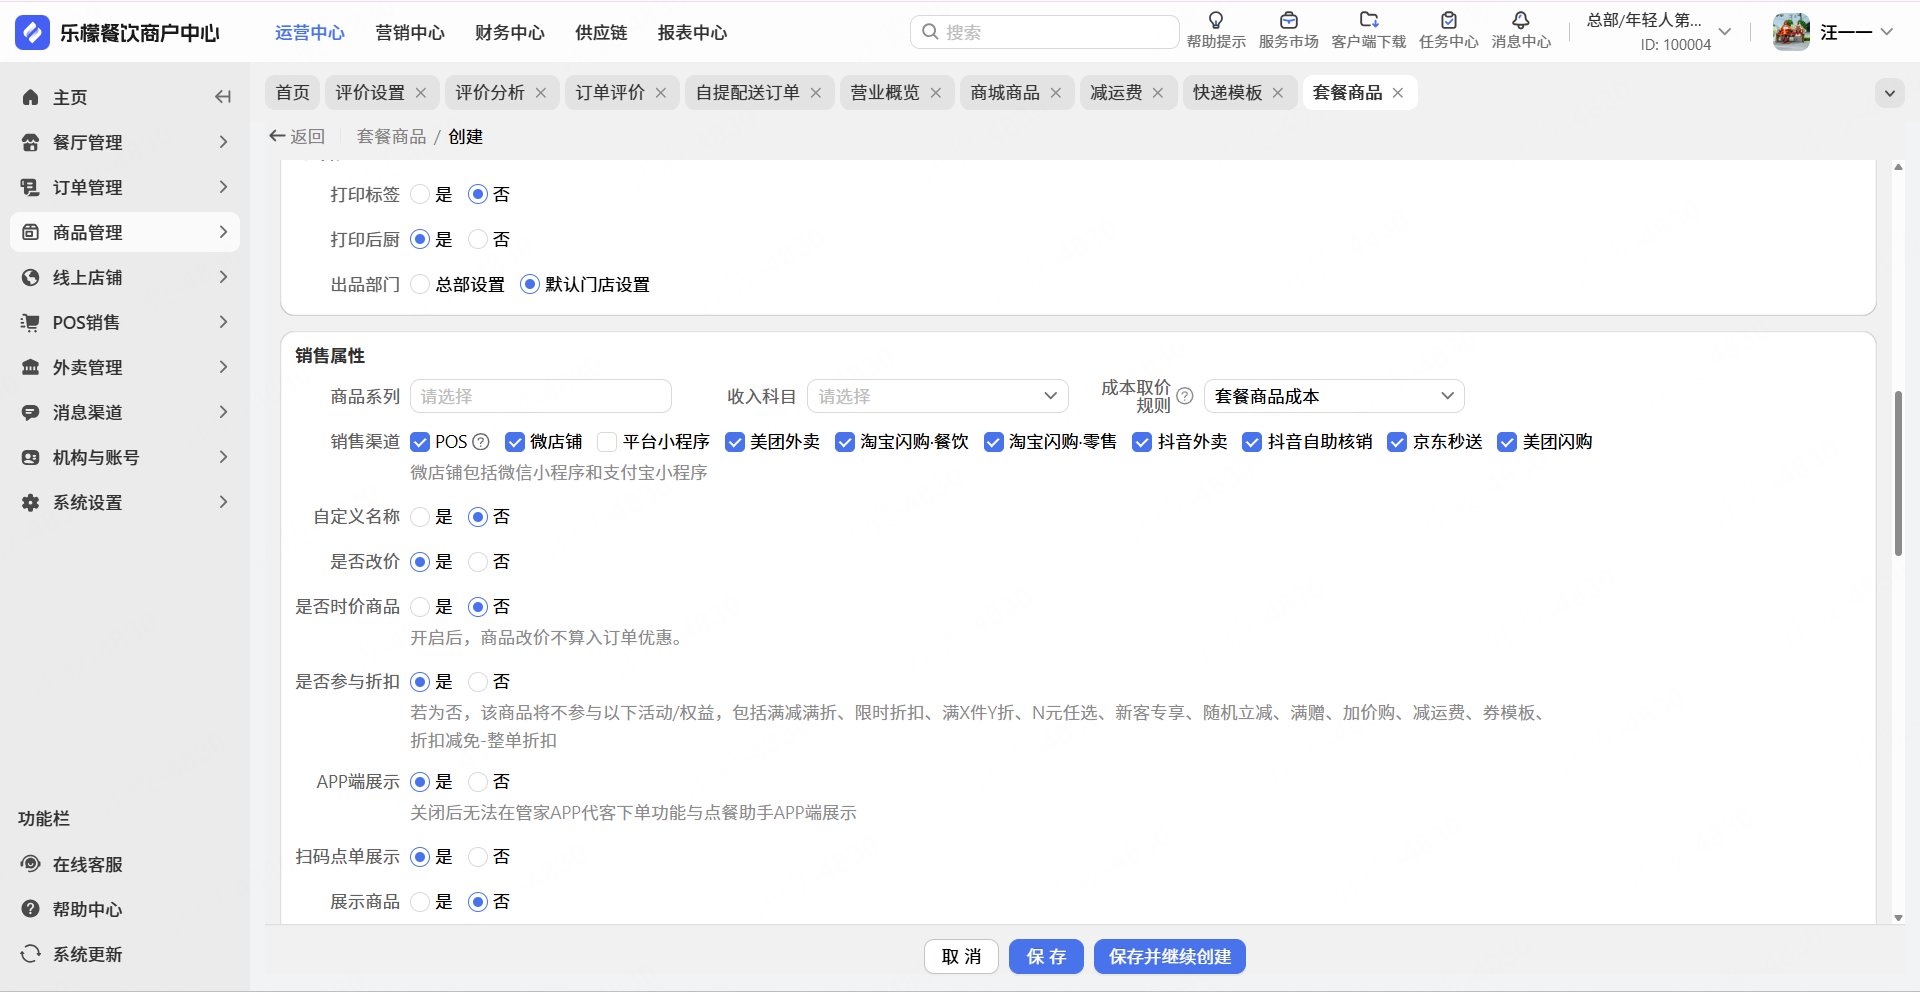Switch to 运营中心 top menu
Screen dimensions: 1920x992
[x=310, y=33]
